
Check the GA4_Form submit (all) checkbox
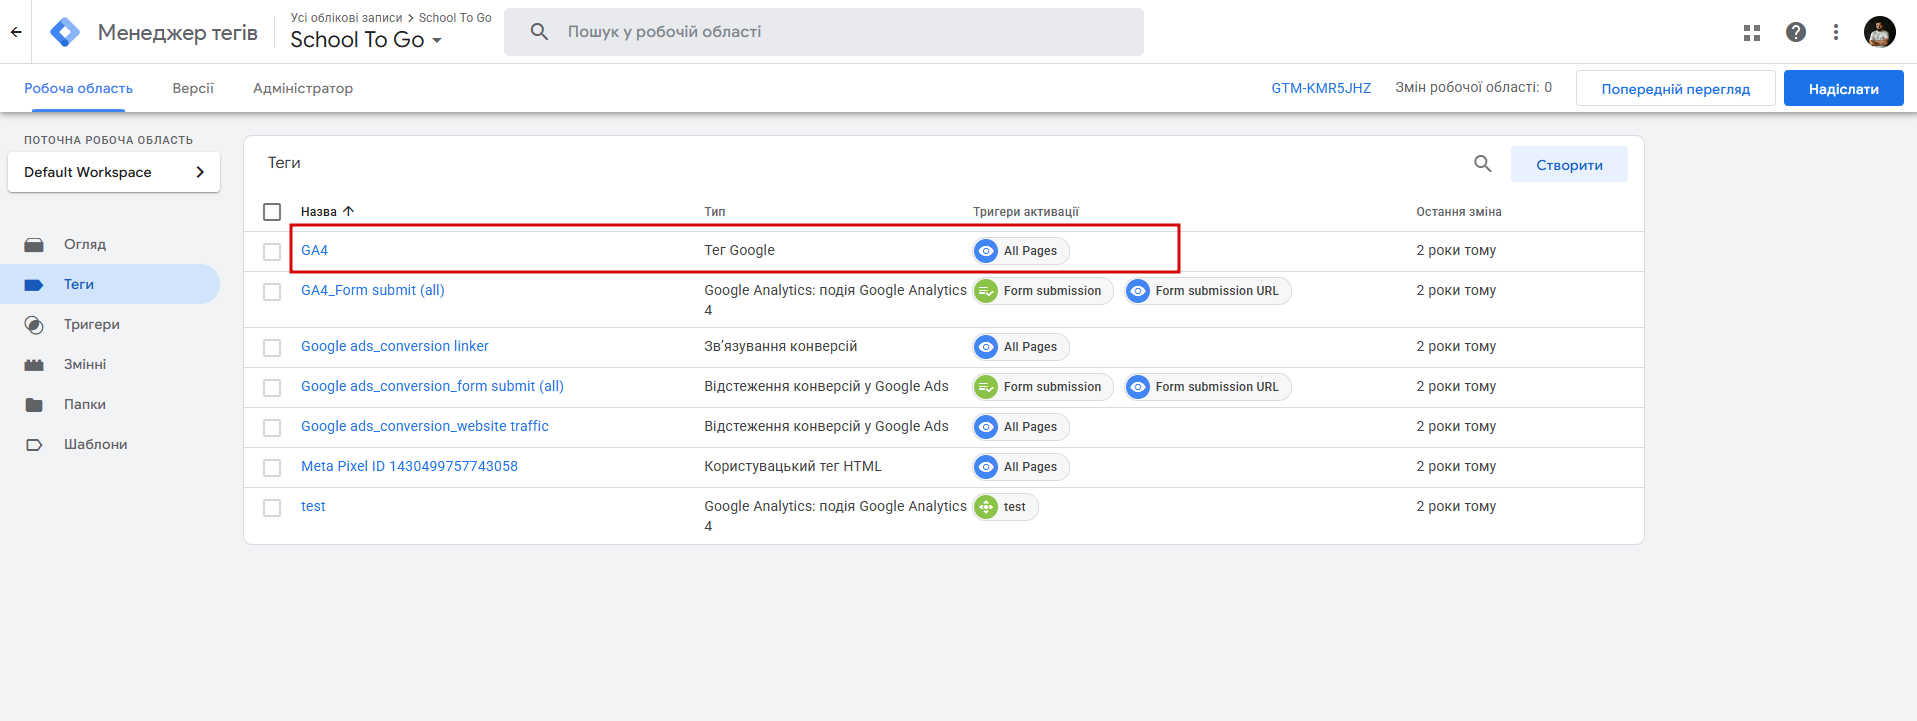(272, 292)
